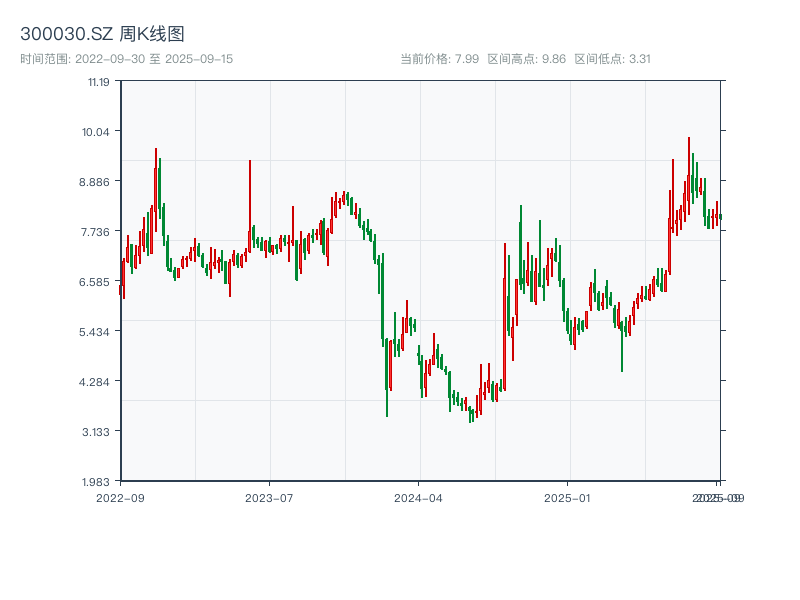The image size is (800, 600).
Task: Click the y-axis value 3.133
Action: pos(95,432)
